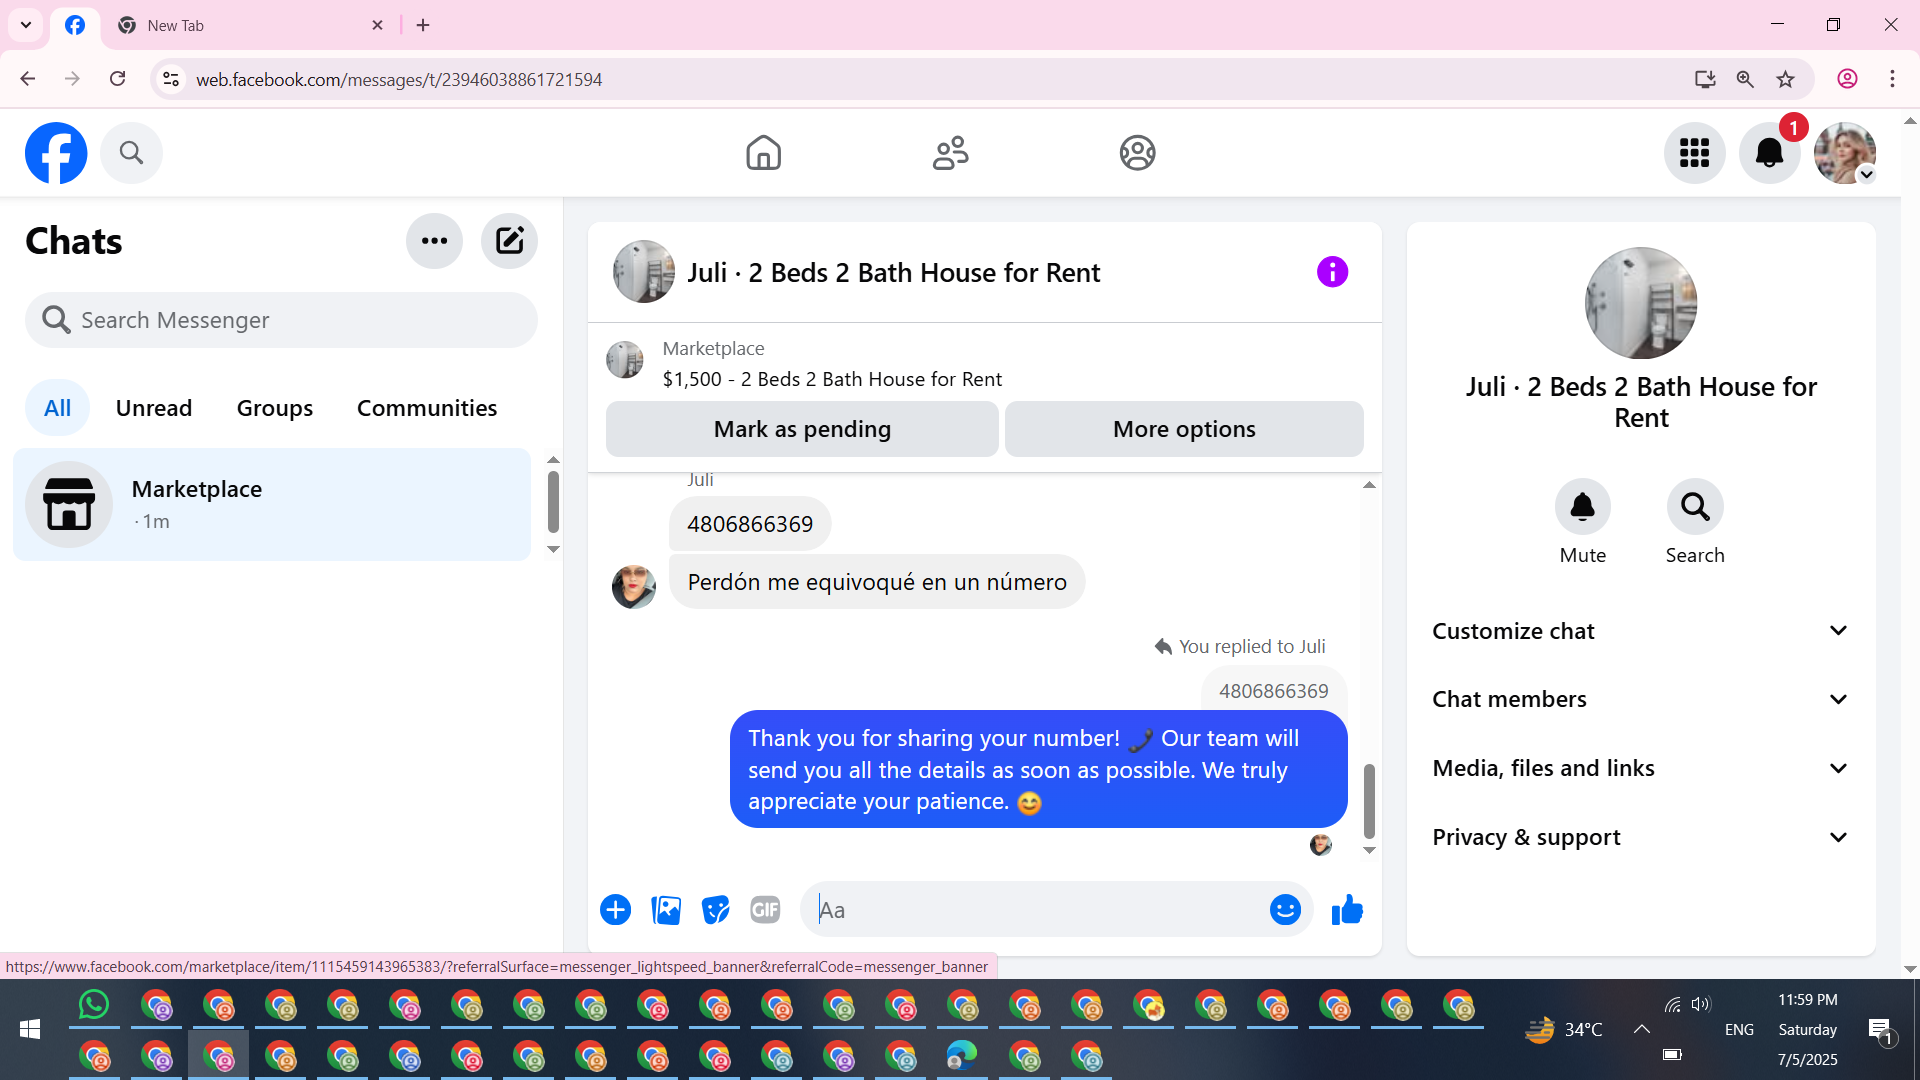The image size is (1920, 1080).
Task: Attach a file using the photo icon
Action: click(666, 910)
